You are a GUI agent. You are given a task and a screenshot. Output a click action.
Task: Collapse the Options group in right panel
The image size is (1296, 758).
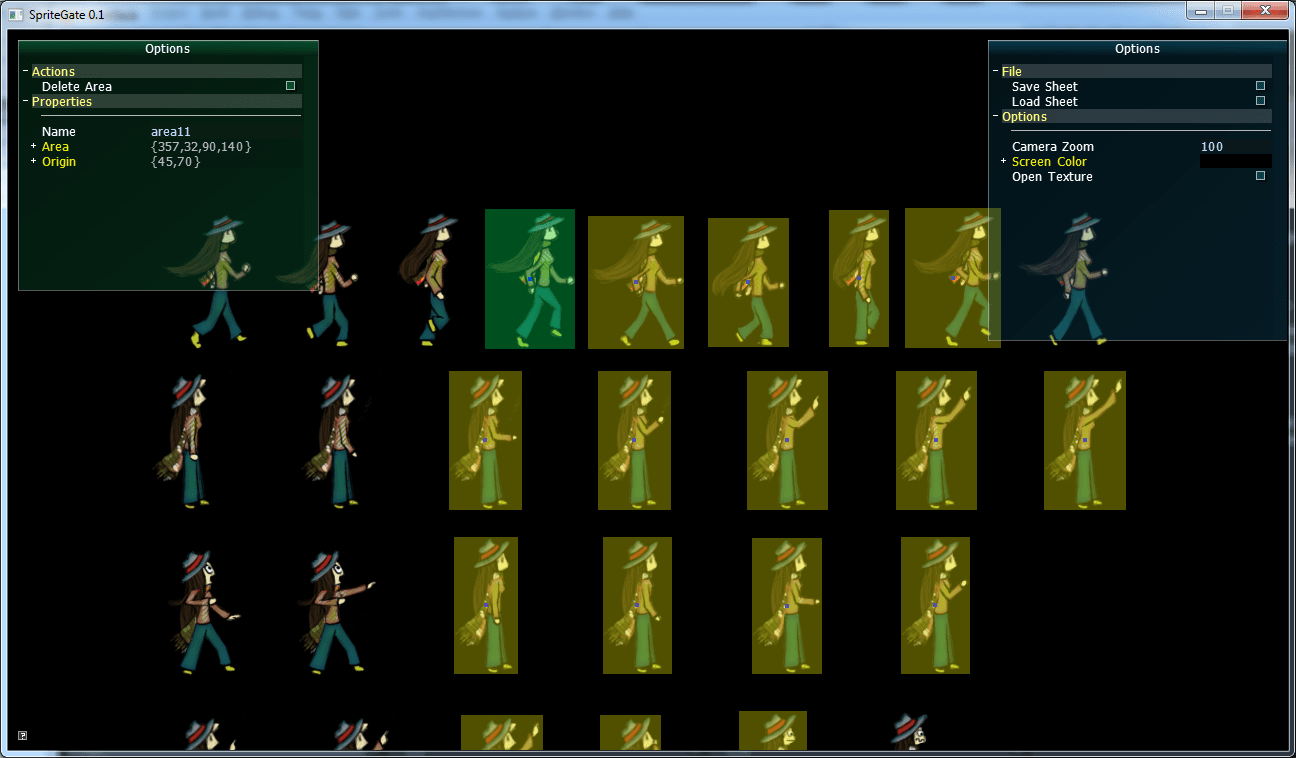coord(996,117)
